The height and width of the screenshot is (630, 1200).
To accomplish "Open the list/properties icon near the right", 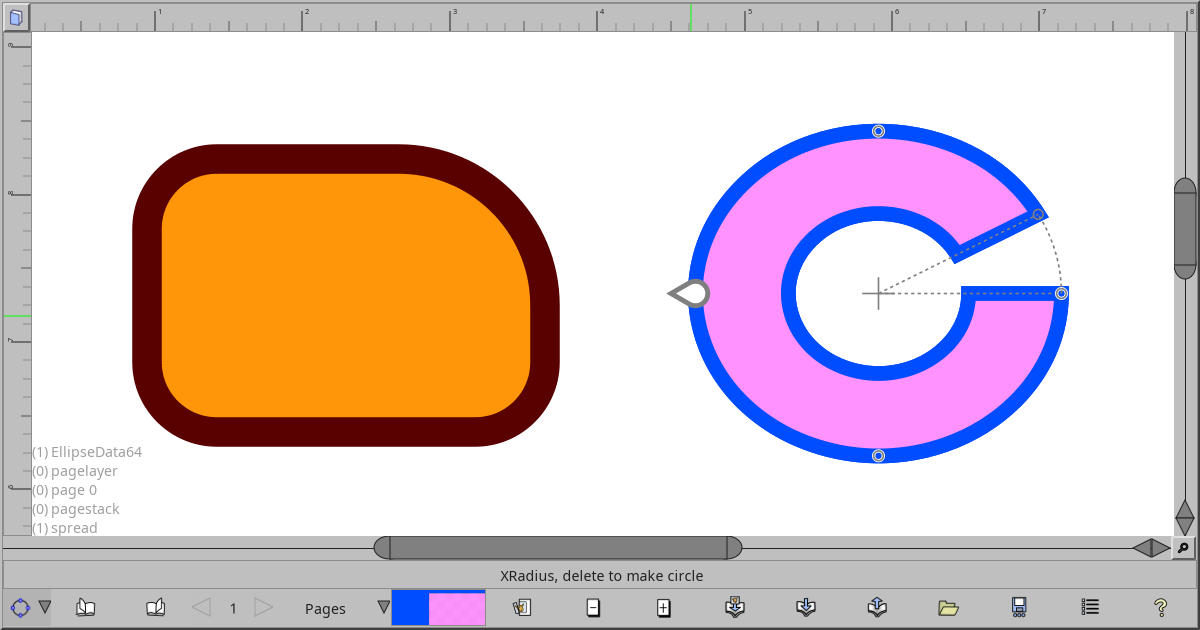I will (x=1089, y=607).
